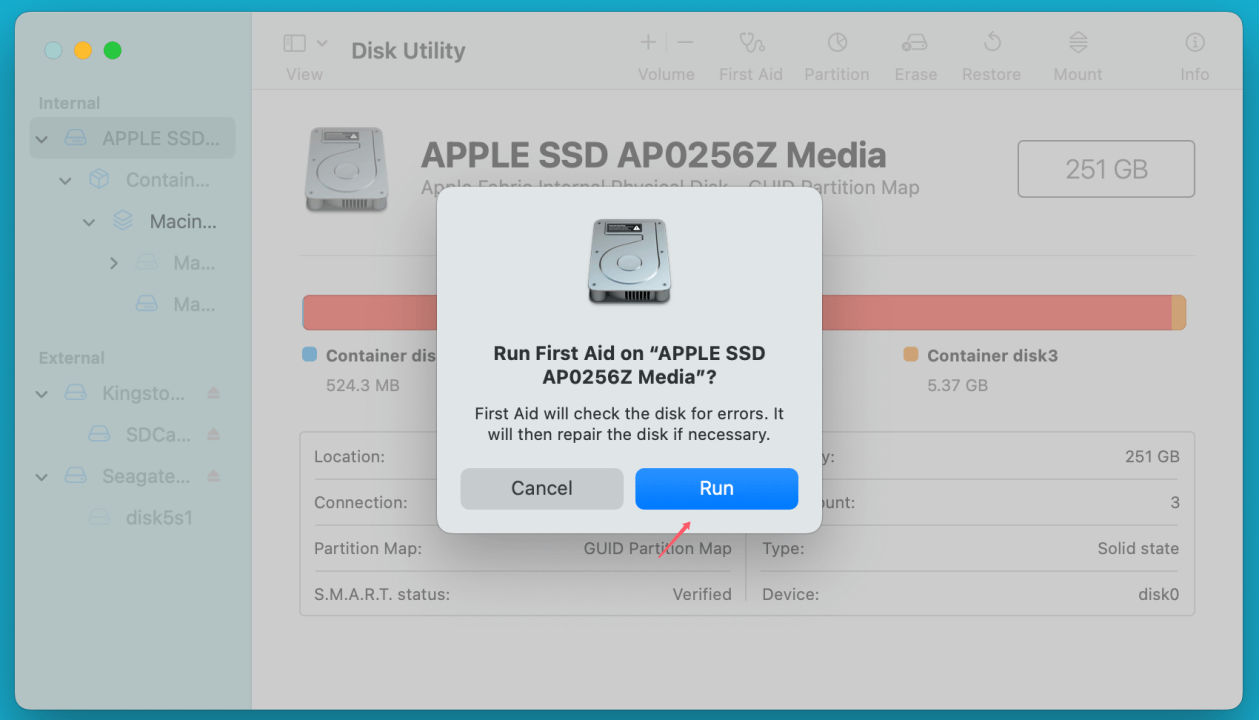Click the "524.3 MB" size value
1259x720 pixels.
pos(364,385)
